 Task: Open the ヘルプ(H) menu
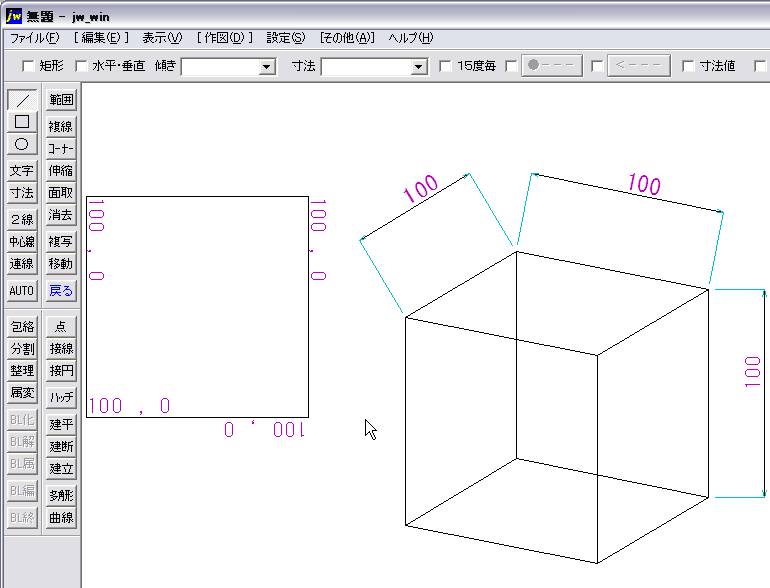pos(411,38)
